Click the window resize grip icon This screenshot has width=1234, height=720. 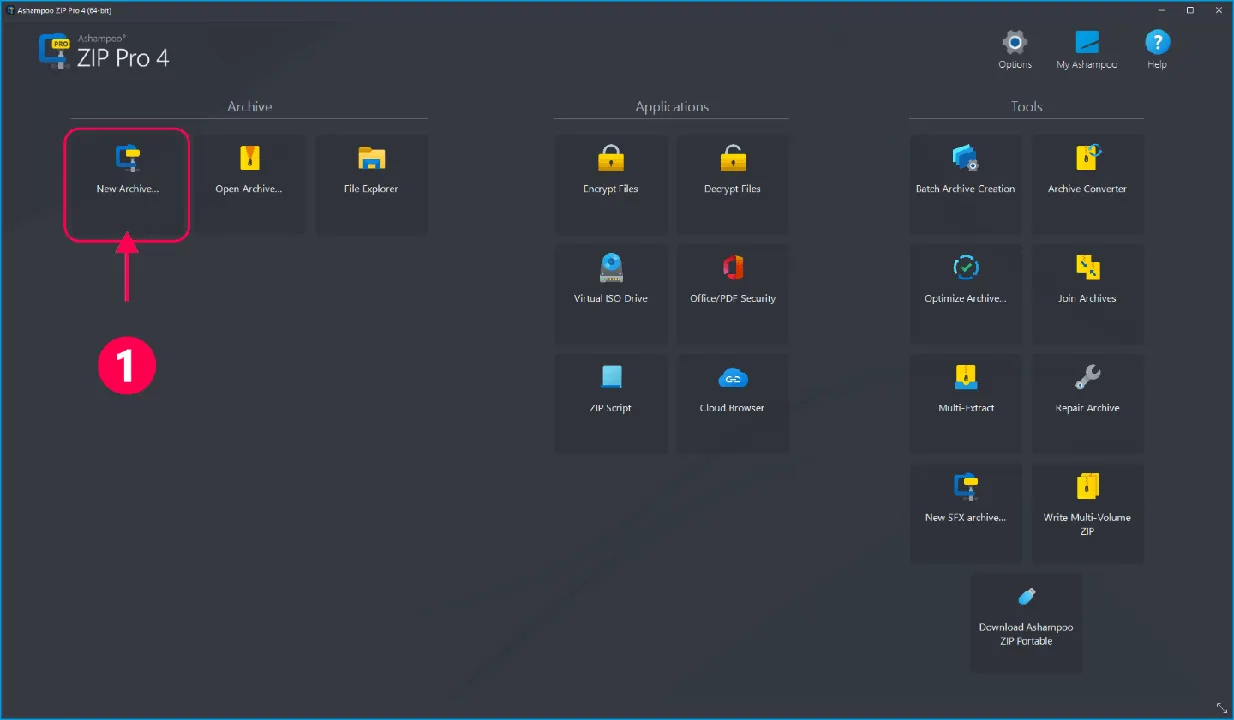[x=1222, y=708]
